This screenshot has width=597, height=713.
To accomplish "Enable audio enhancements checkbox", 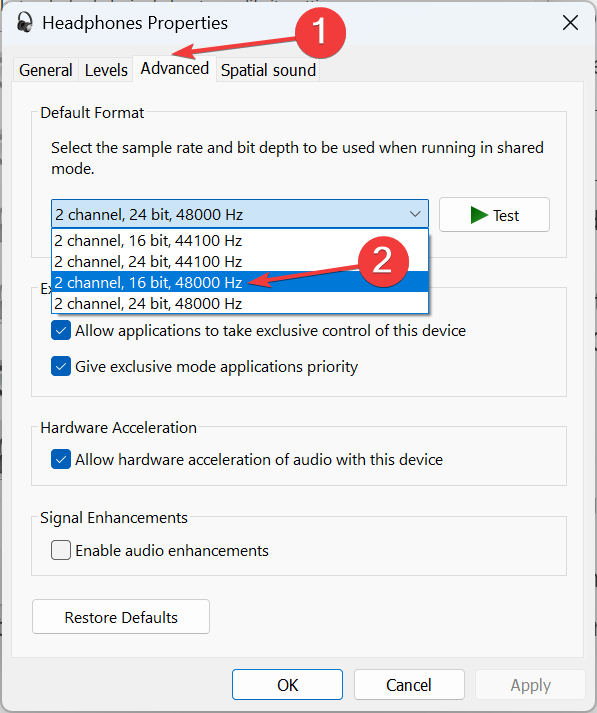I will pyautogui.click(x=61, y=550).
